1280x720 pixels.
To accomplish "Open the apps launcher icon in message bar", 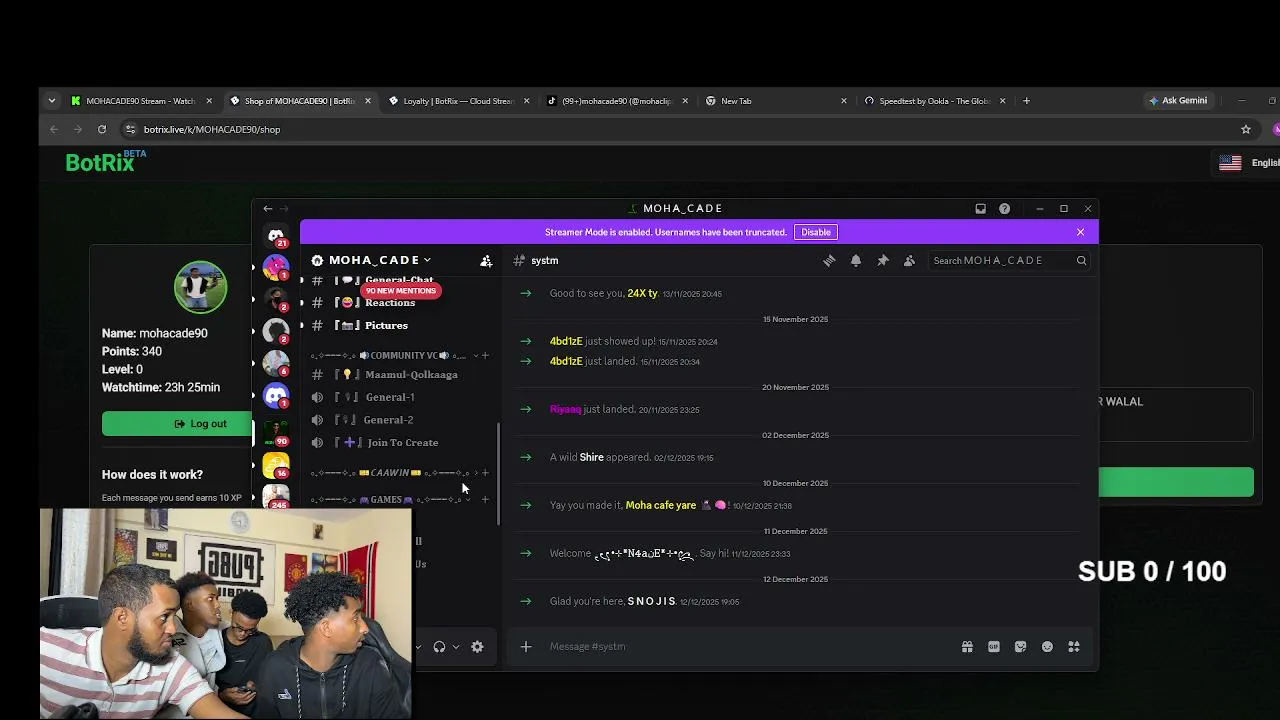I will [x=1074, y=647].
